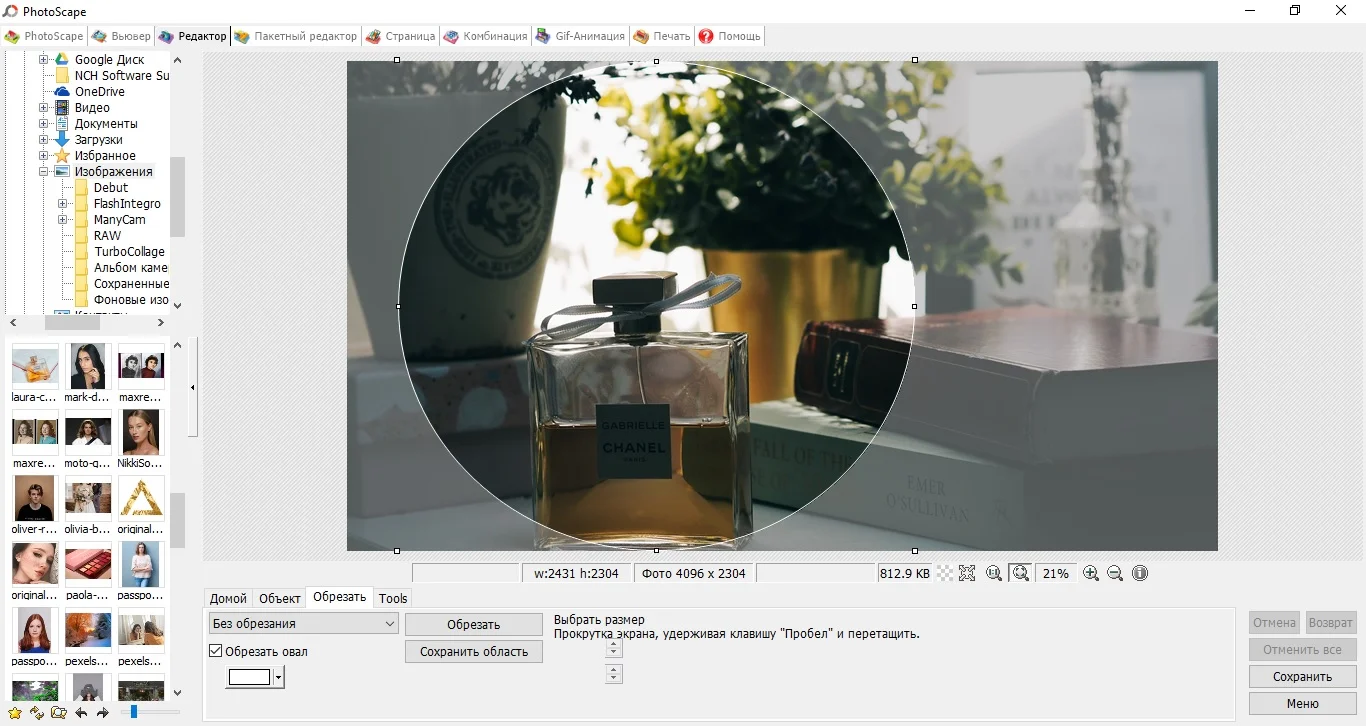Click the Видео folder icon in tree
This screenshot has height=726, width=1366.
coord(62,108)
